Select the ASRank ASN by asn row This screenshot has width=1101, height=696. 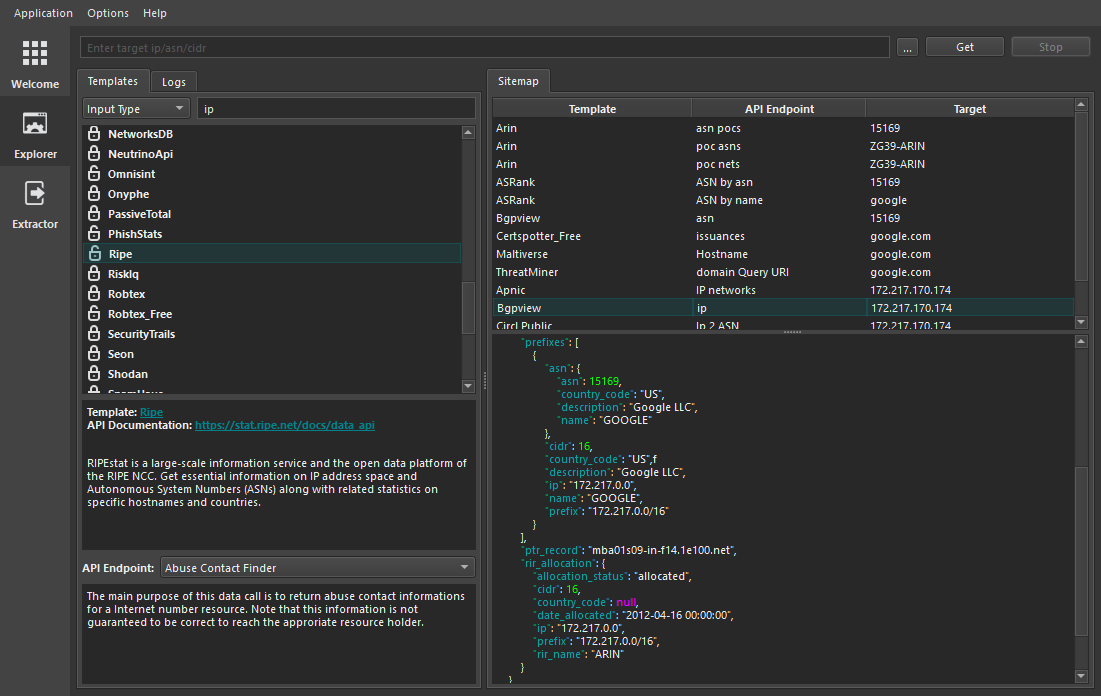[x=783, y=182]
